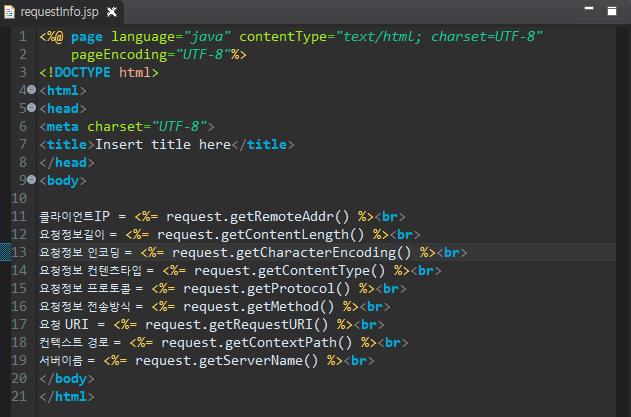The width and height of the screenshot is (631, 417).
Task: Click the JSP file icon on the tab
Action: tap(9, 12)
